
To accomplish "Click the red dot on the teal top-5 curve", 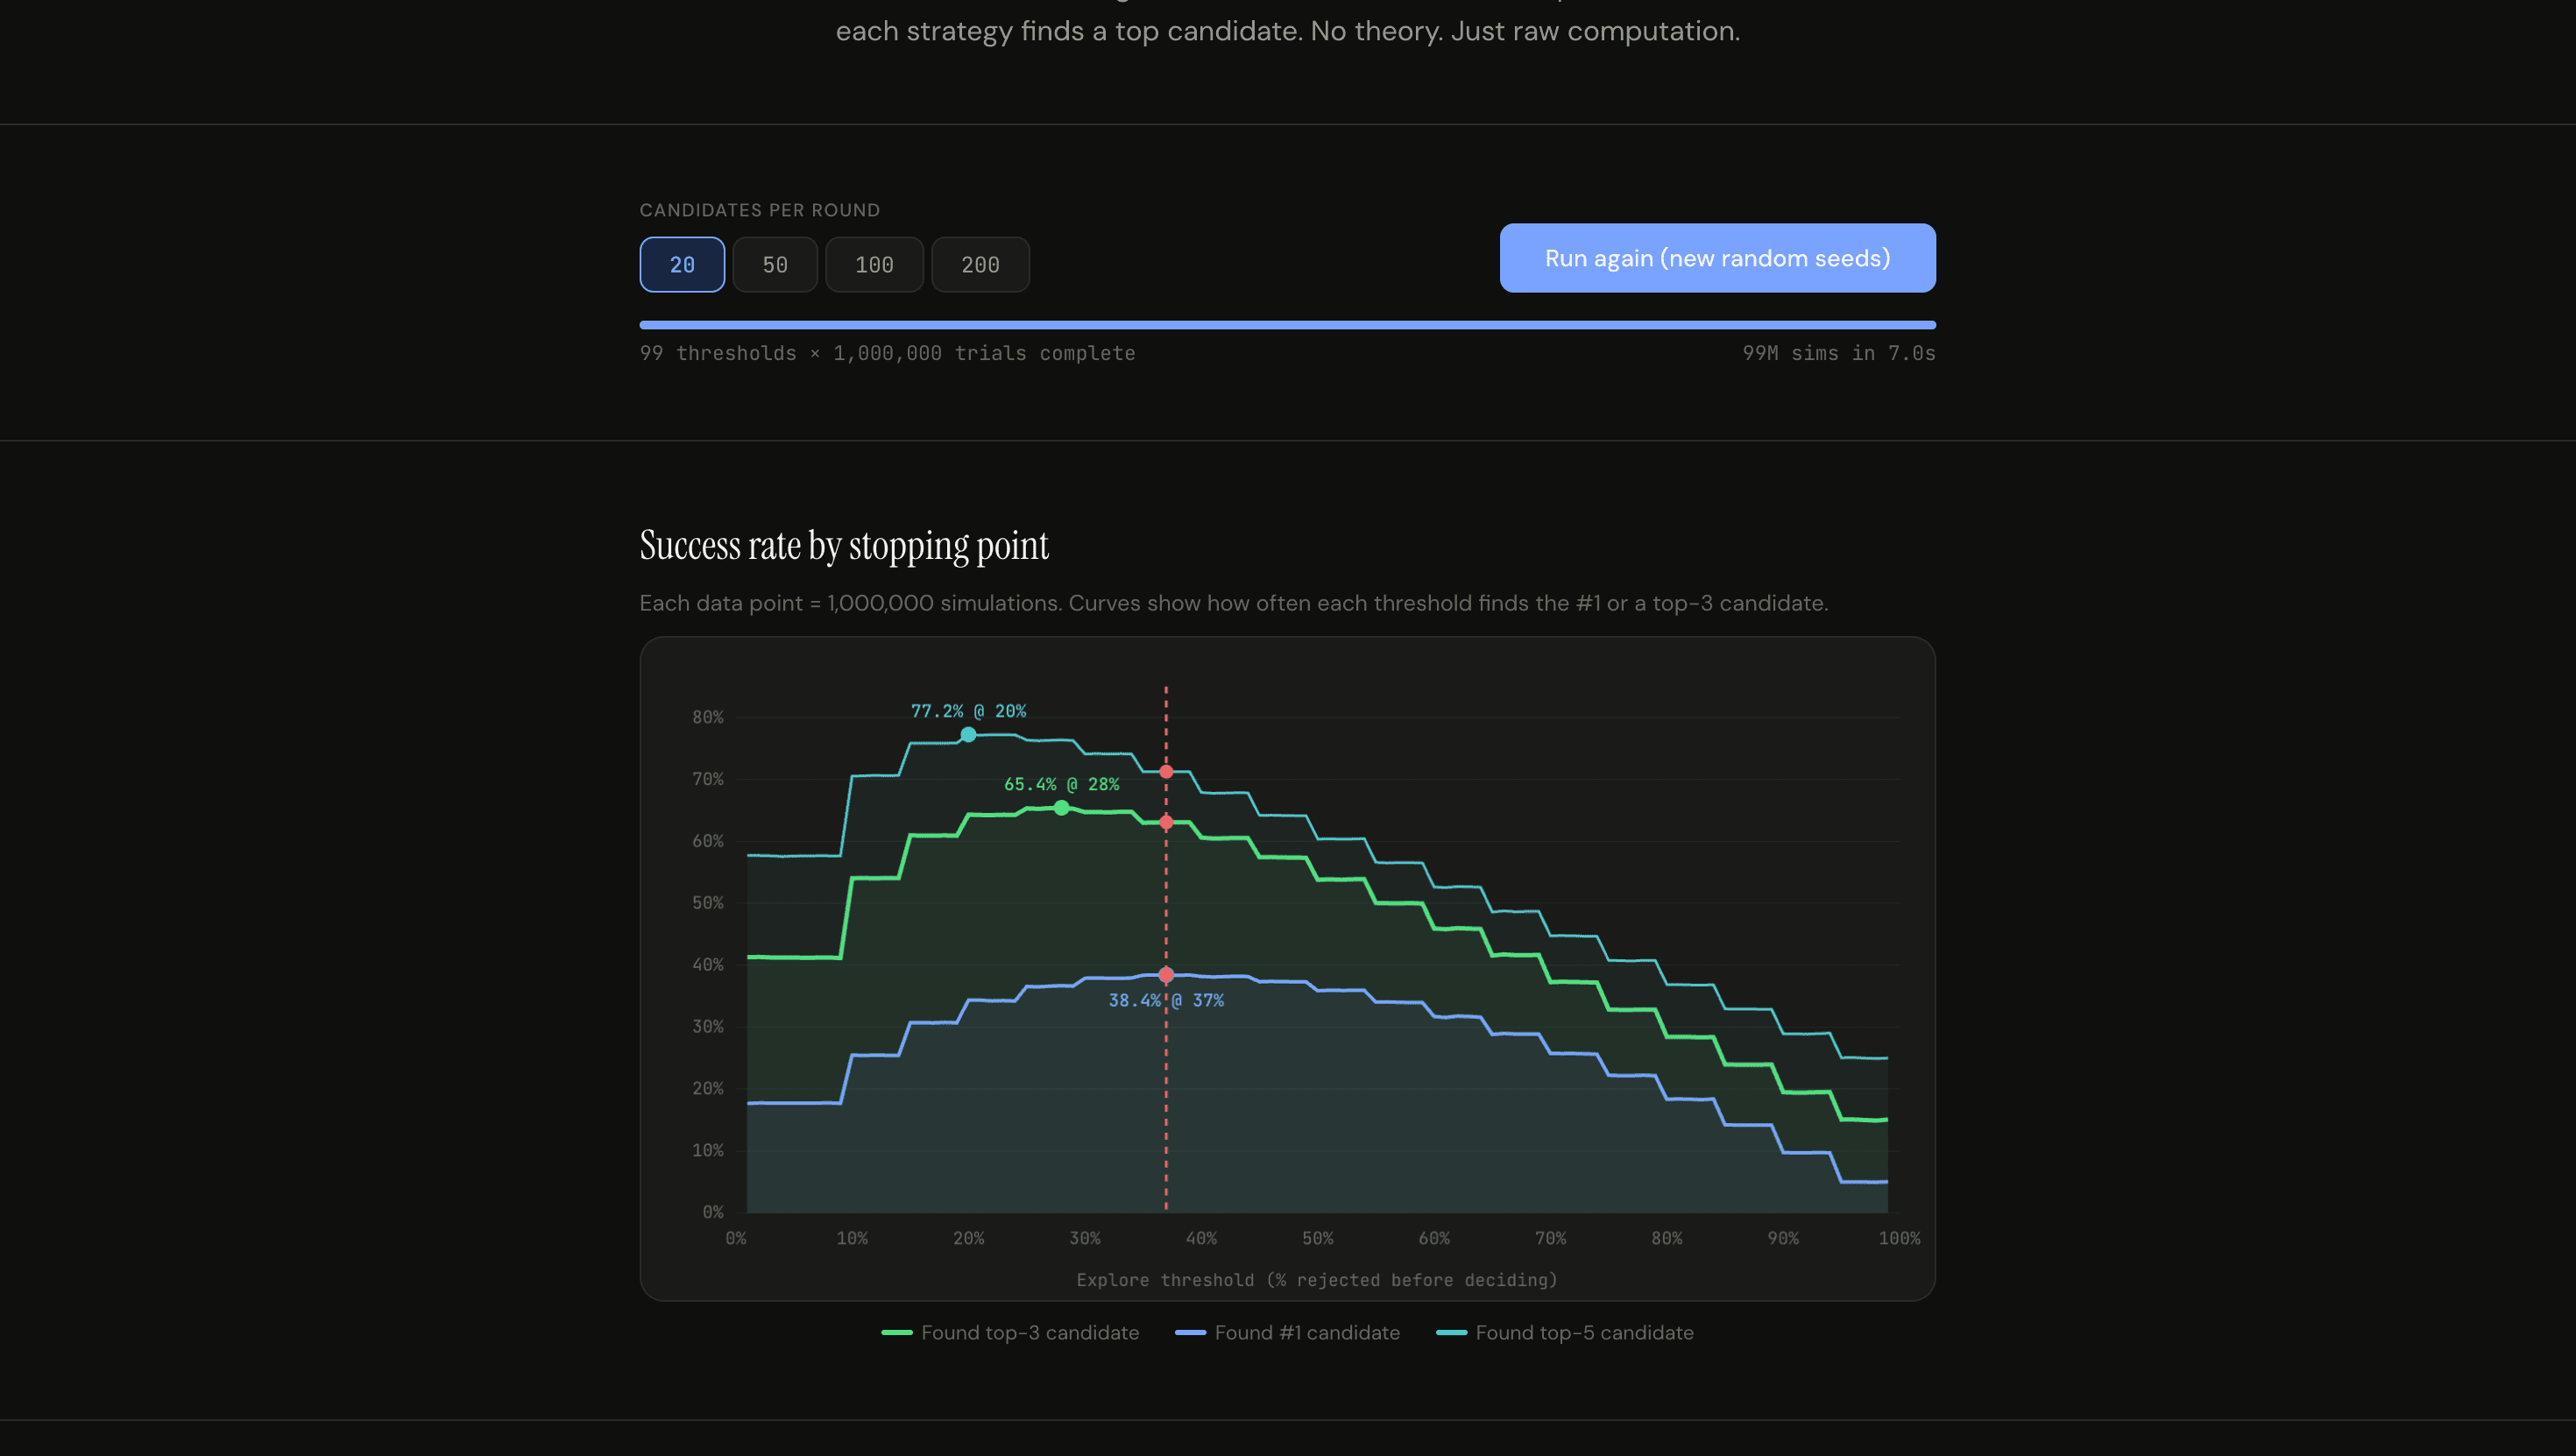I will pos(1166,772).
